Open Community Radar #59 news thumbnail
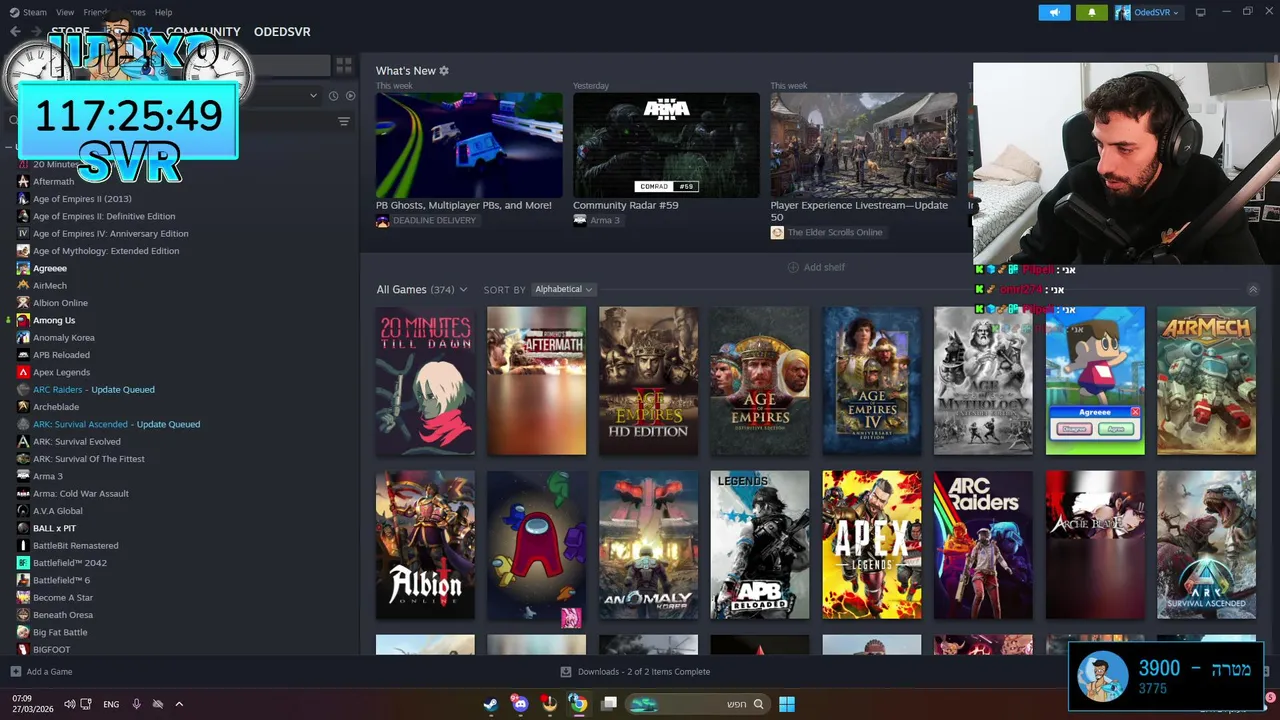The image size is (1280, 720). (666, 145)
